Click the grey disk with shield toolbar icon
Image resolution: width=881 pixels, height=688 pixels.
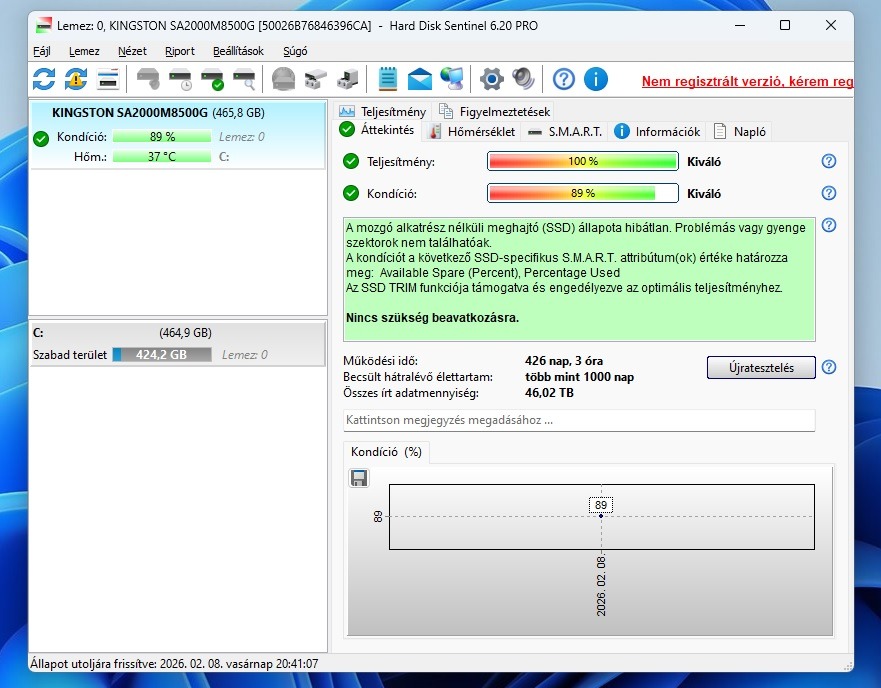pos(148,79)
